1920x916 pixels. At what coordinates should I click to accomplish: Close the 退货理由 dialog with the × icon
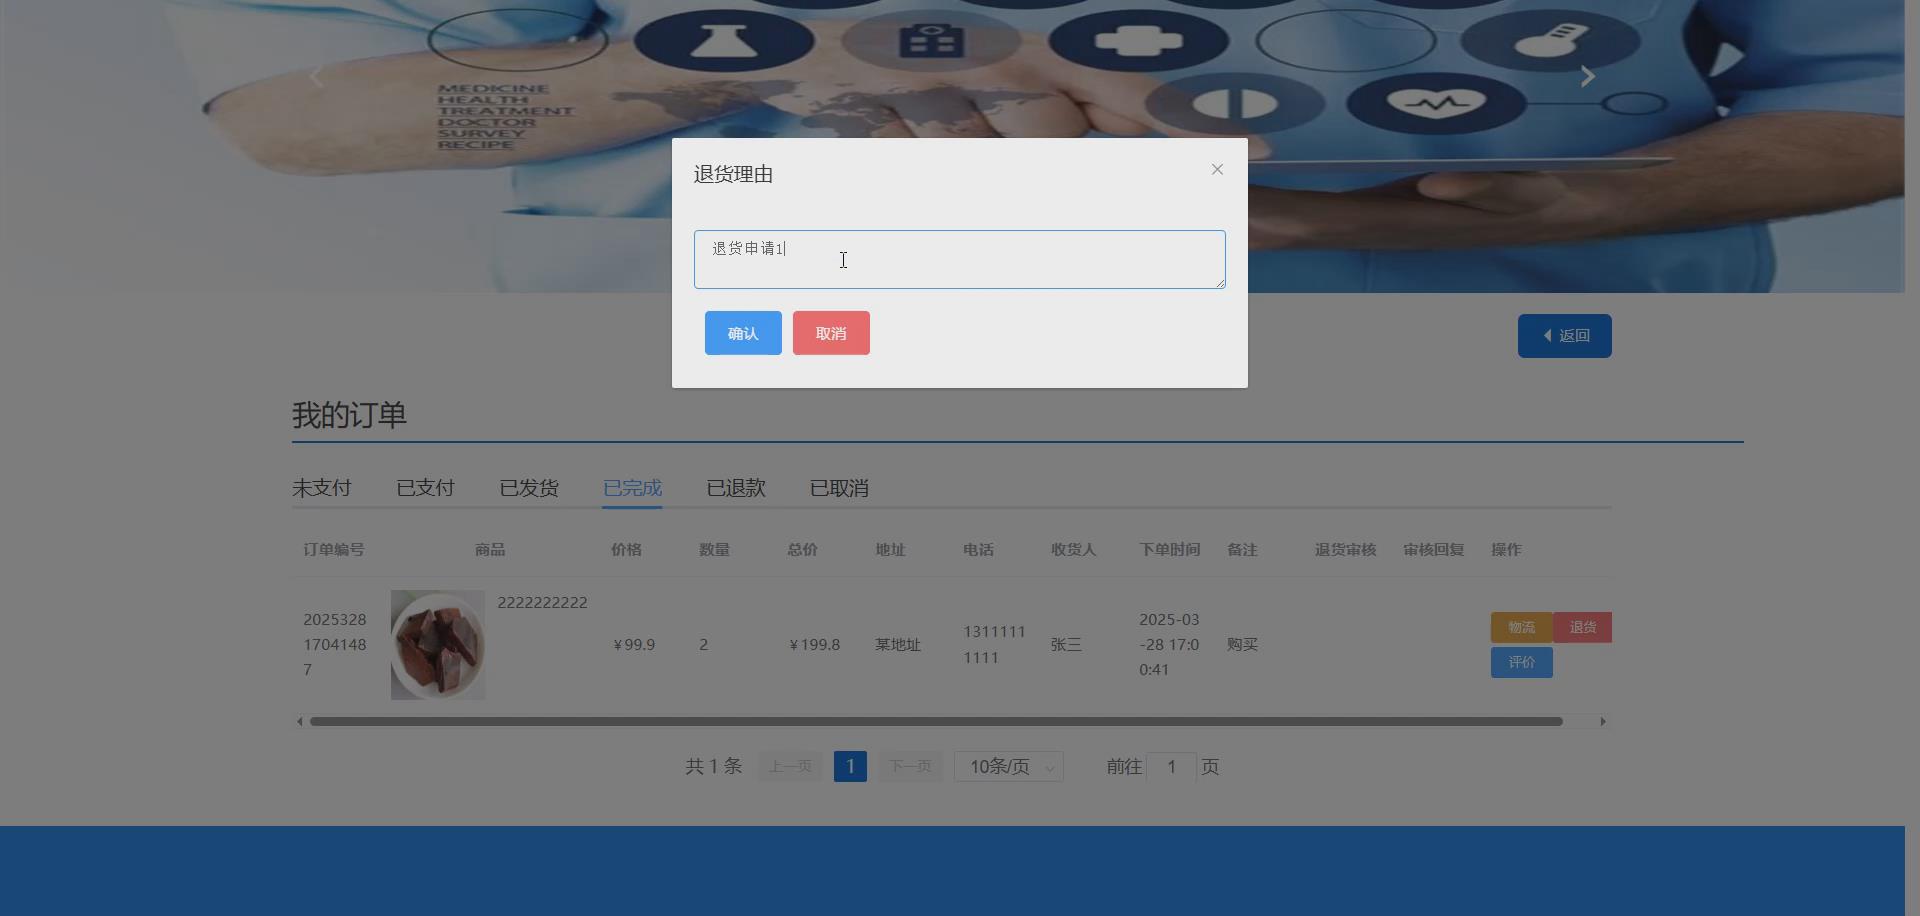pyautogui.click(x=1216, y=169)
